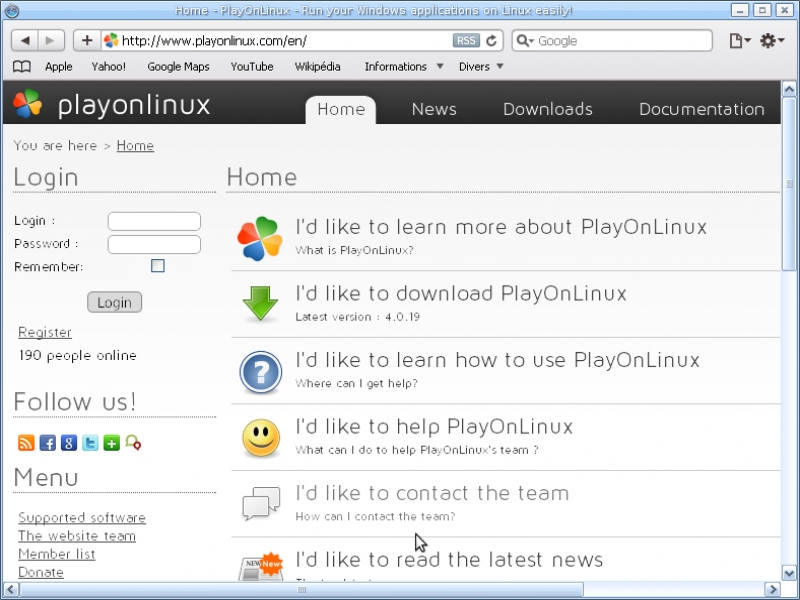The height and width of the screenshot is (600, 800).
Task: Click the yellow smiley face icon
Action: coord(260,438)
